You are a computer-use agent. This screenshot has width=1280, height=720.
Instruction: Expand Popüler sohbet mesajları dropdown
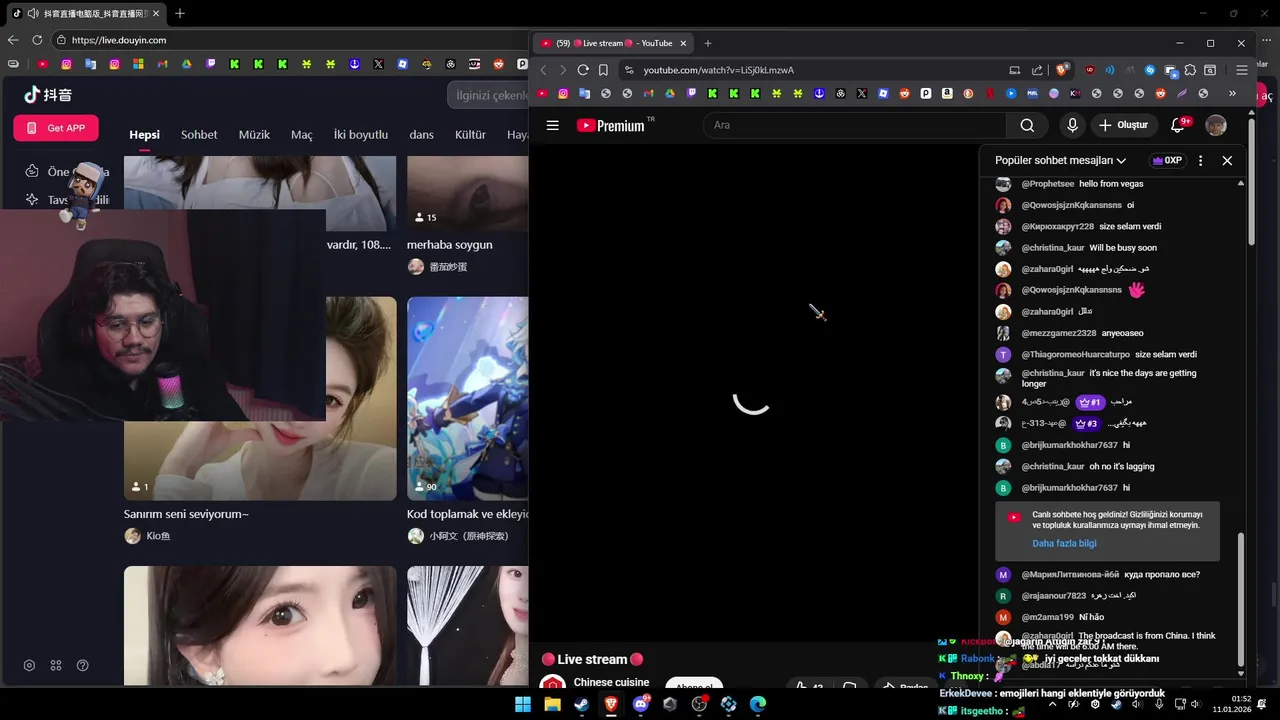pos(1060,160)
